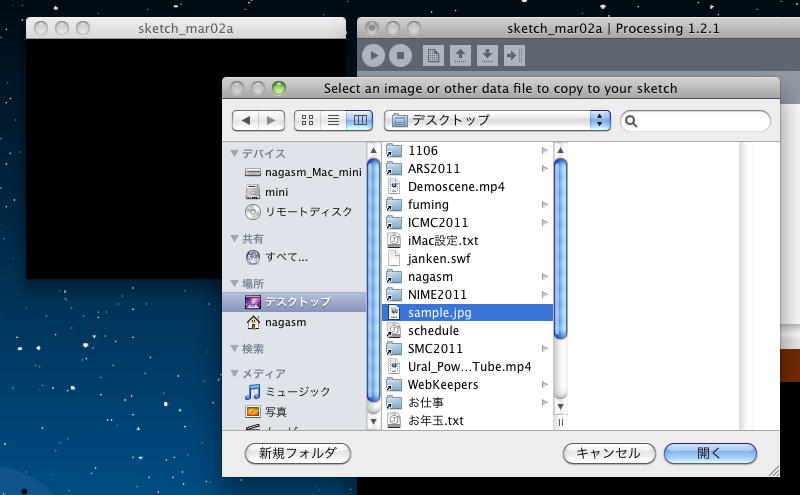Collapse the デバイス sidebar section

[x=235, y=153]
